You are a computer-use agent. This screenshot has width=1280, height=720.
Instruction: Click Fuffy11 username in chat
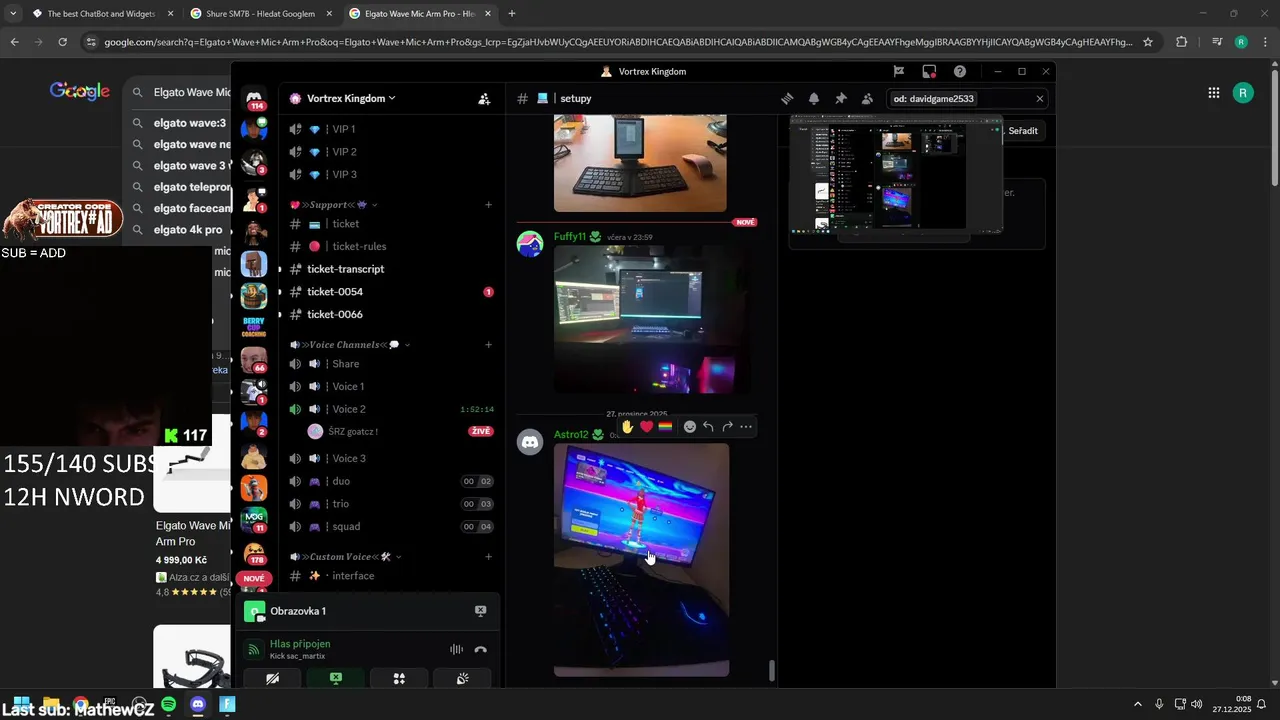570,237
